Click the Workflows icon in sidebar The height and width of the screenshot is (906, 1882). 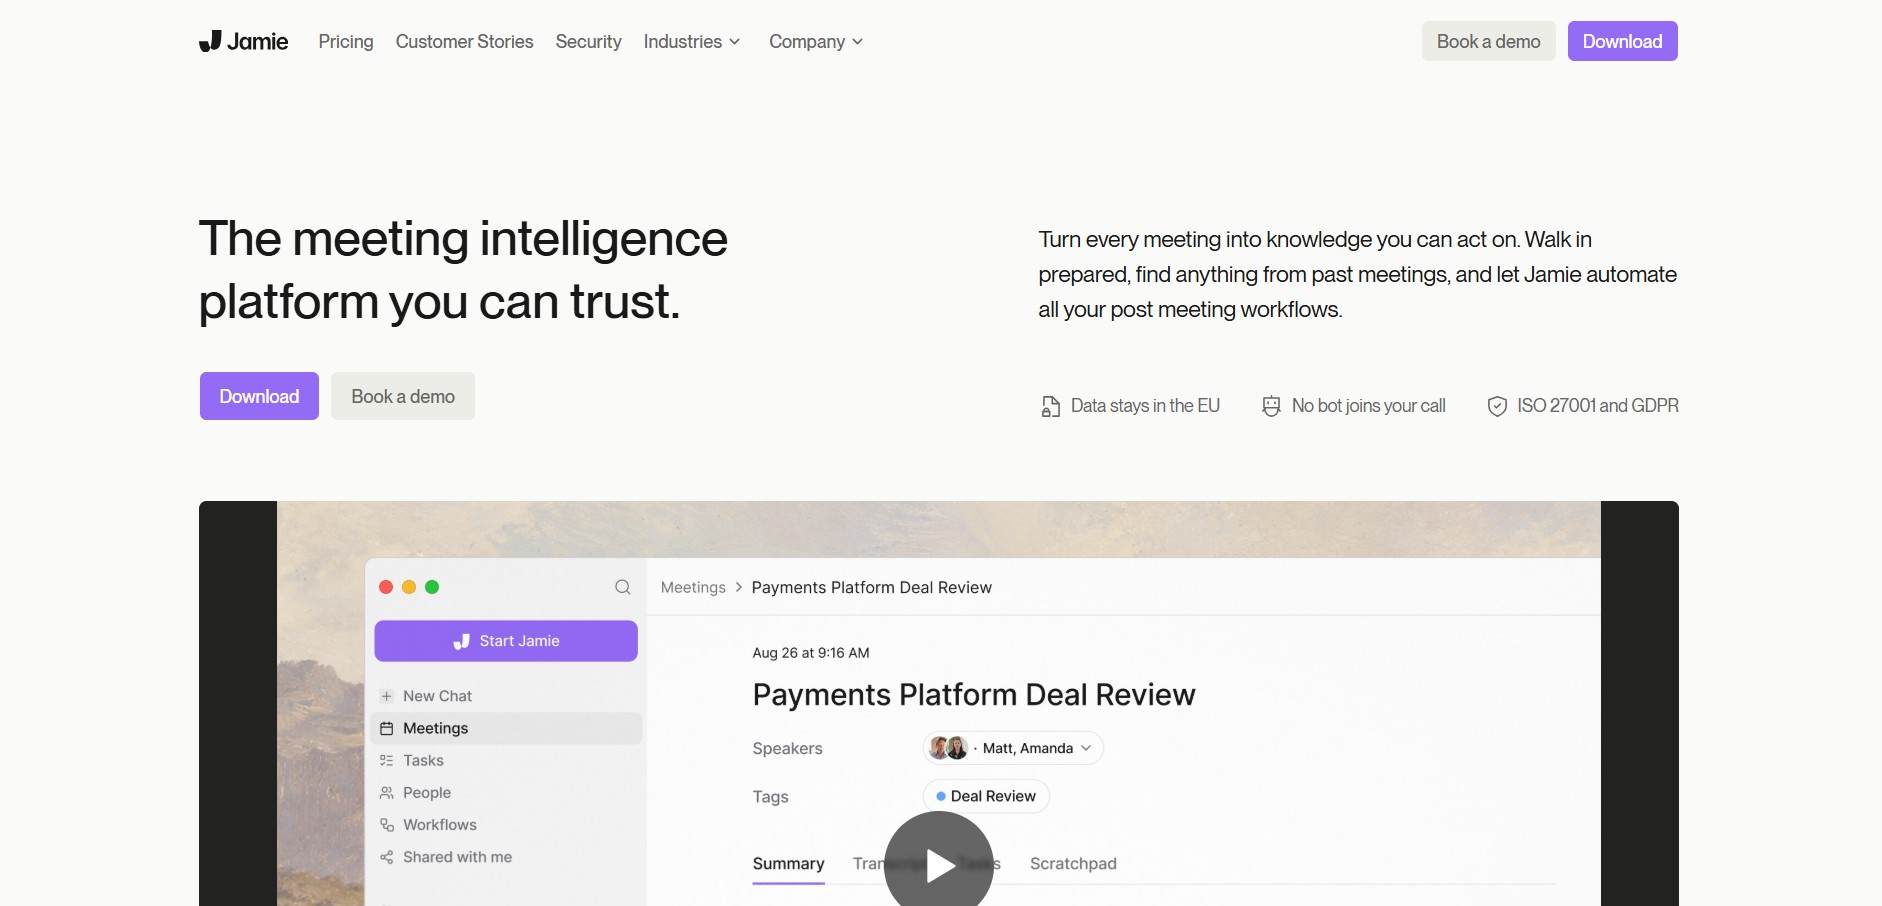(386, 825)
